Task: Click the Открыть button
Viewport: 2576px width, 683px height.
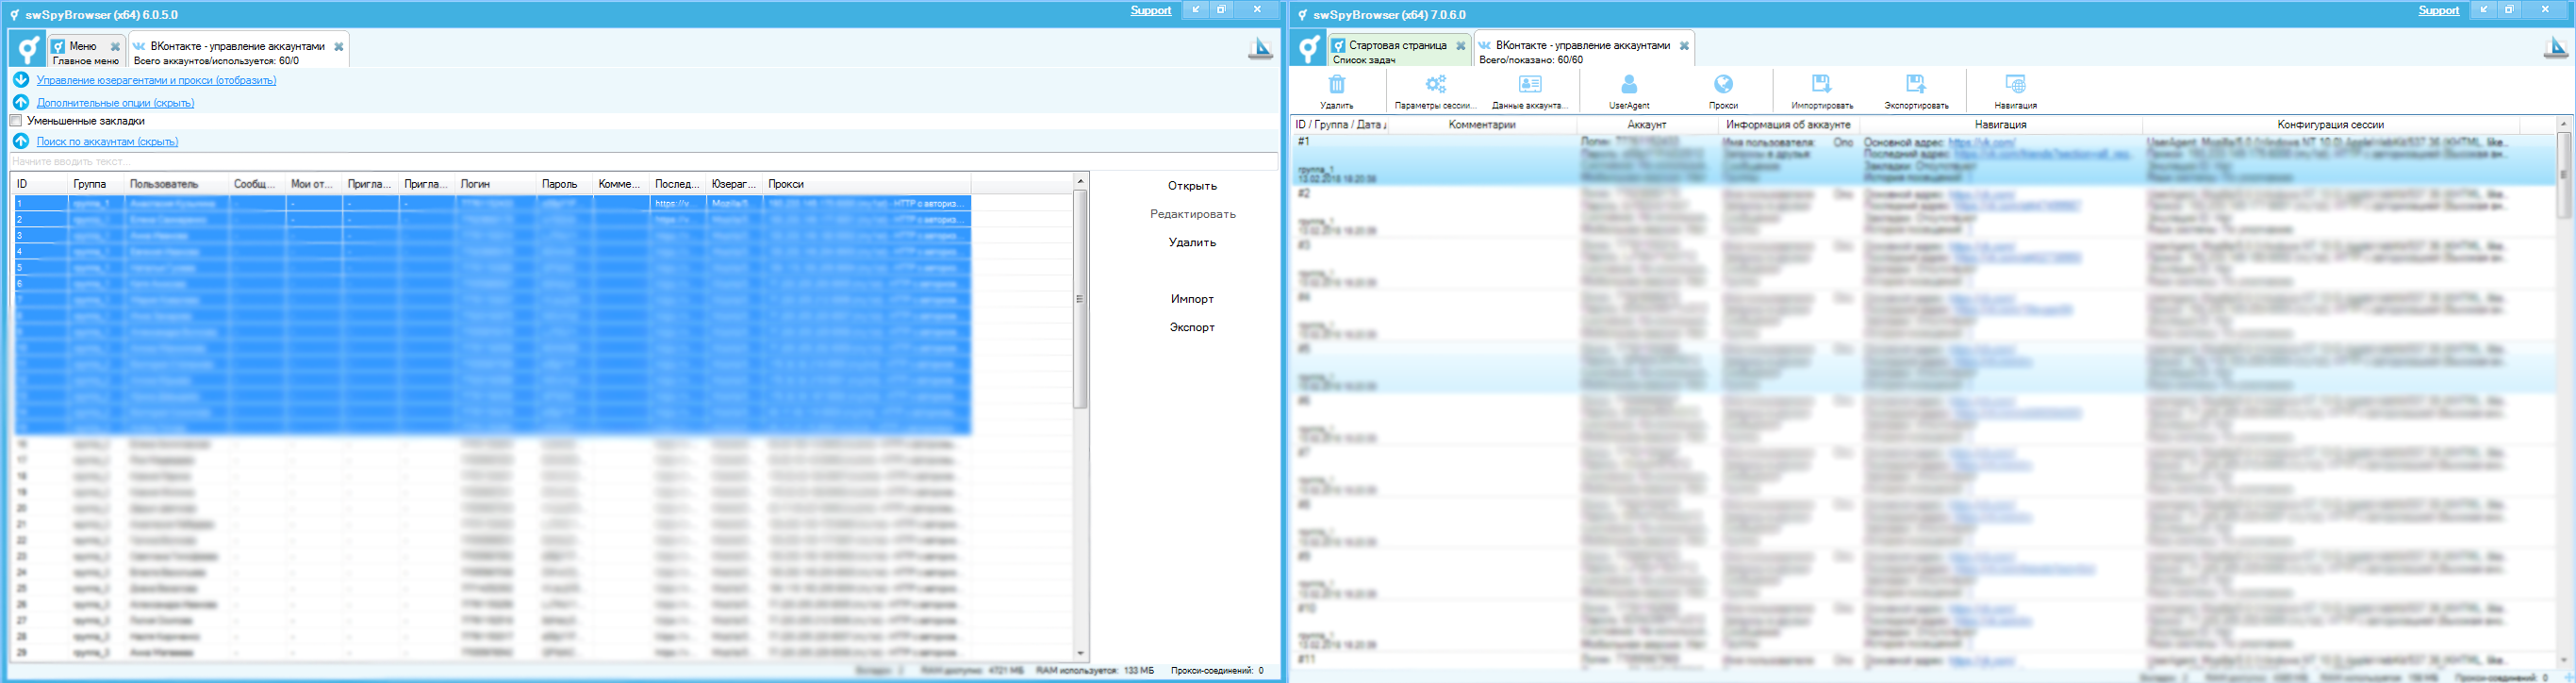Action: 1192,186
